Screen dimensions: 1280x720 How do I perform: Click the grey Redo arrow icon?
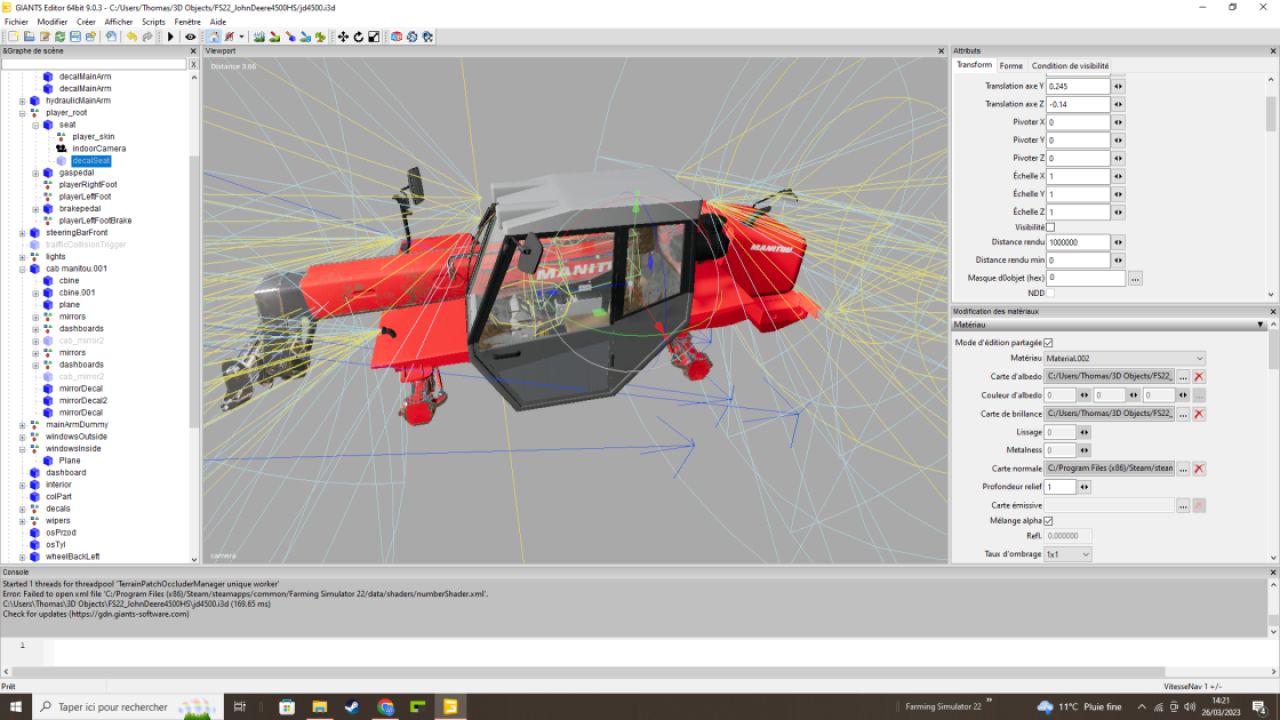148,36
